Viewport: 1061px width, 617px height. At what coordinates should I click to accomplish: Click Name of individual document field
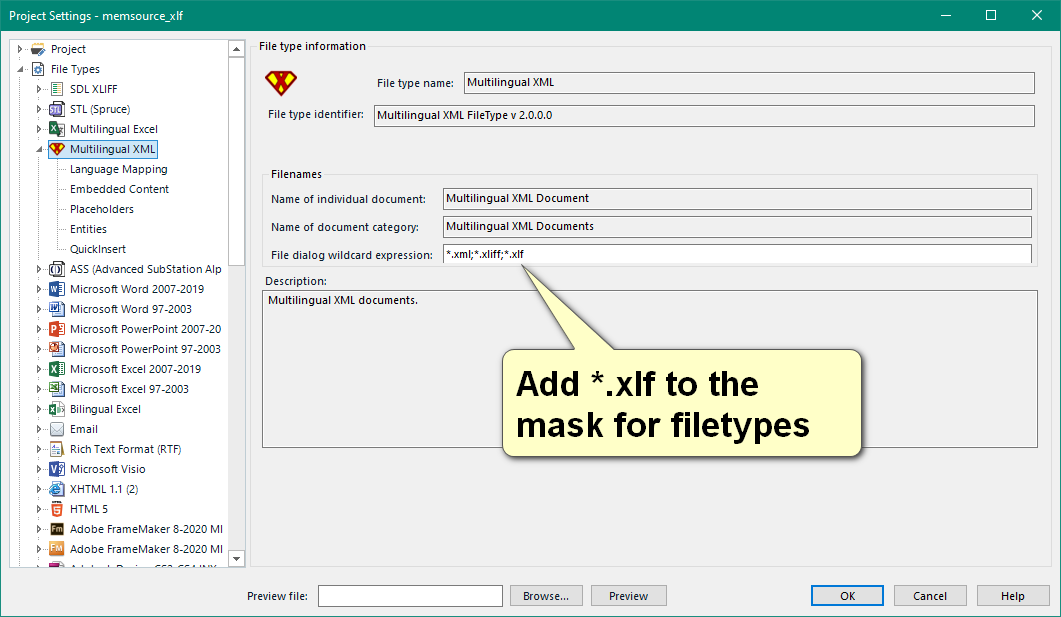coord(737,199)
